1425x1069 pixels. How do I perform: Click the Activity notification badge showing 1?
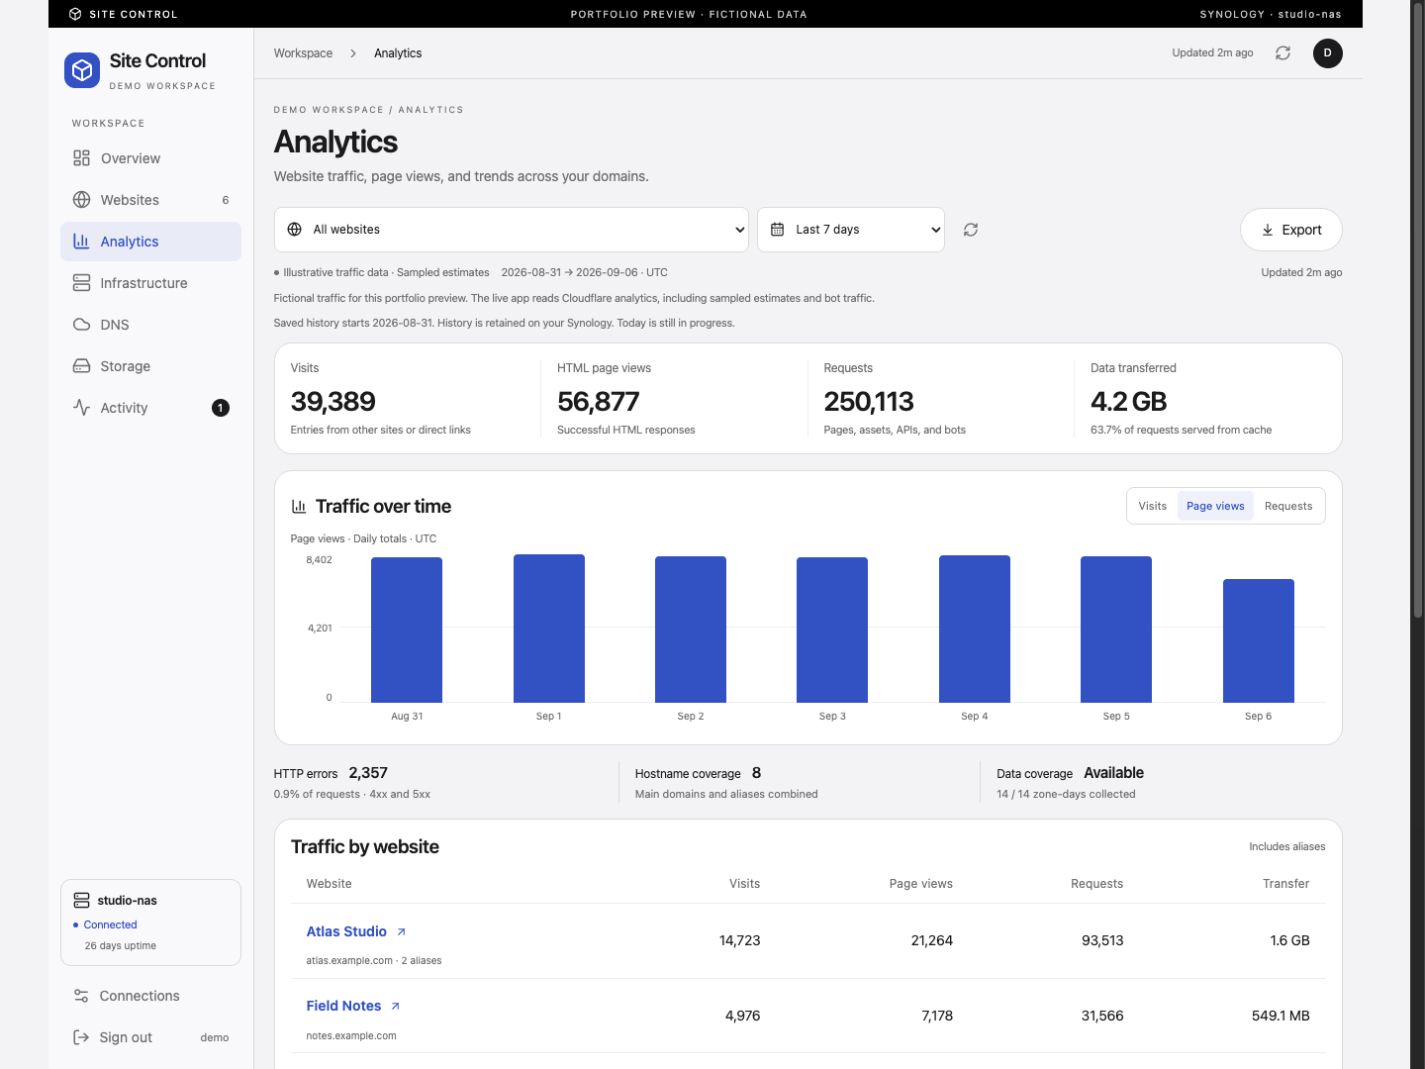pos(221,408)
